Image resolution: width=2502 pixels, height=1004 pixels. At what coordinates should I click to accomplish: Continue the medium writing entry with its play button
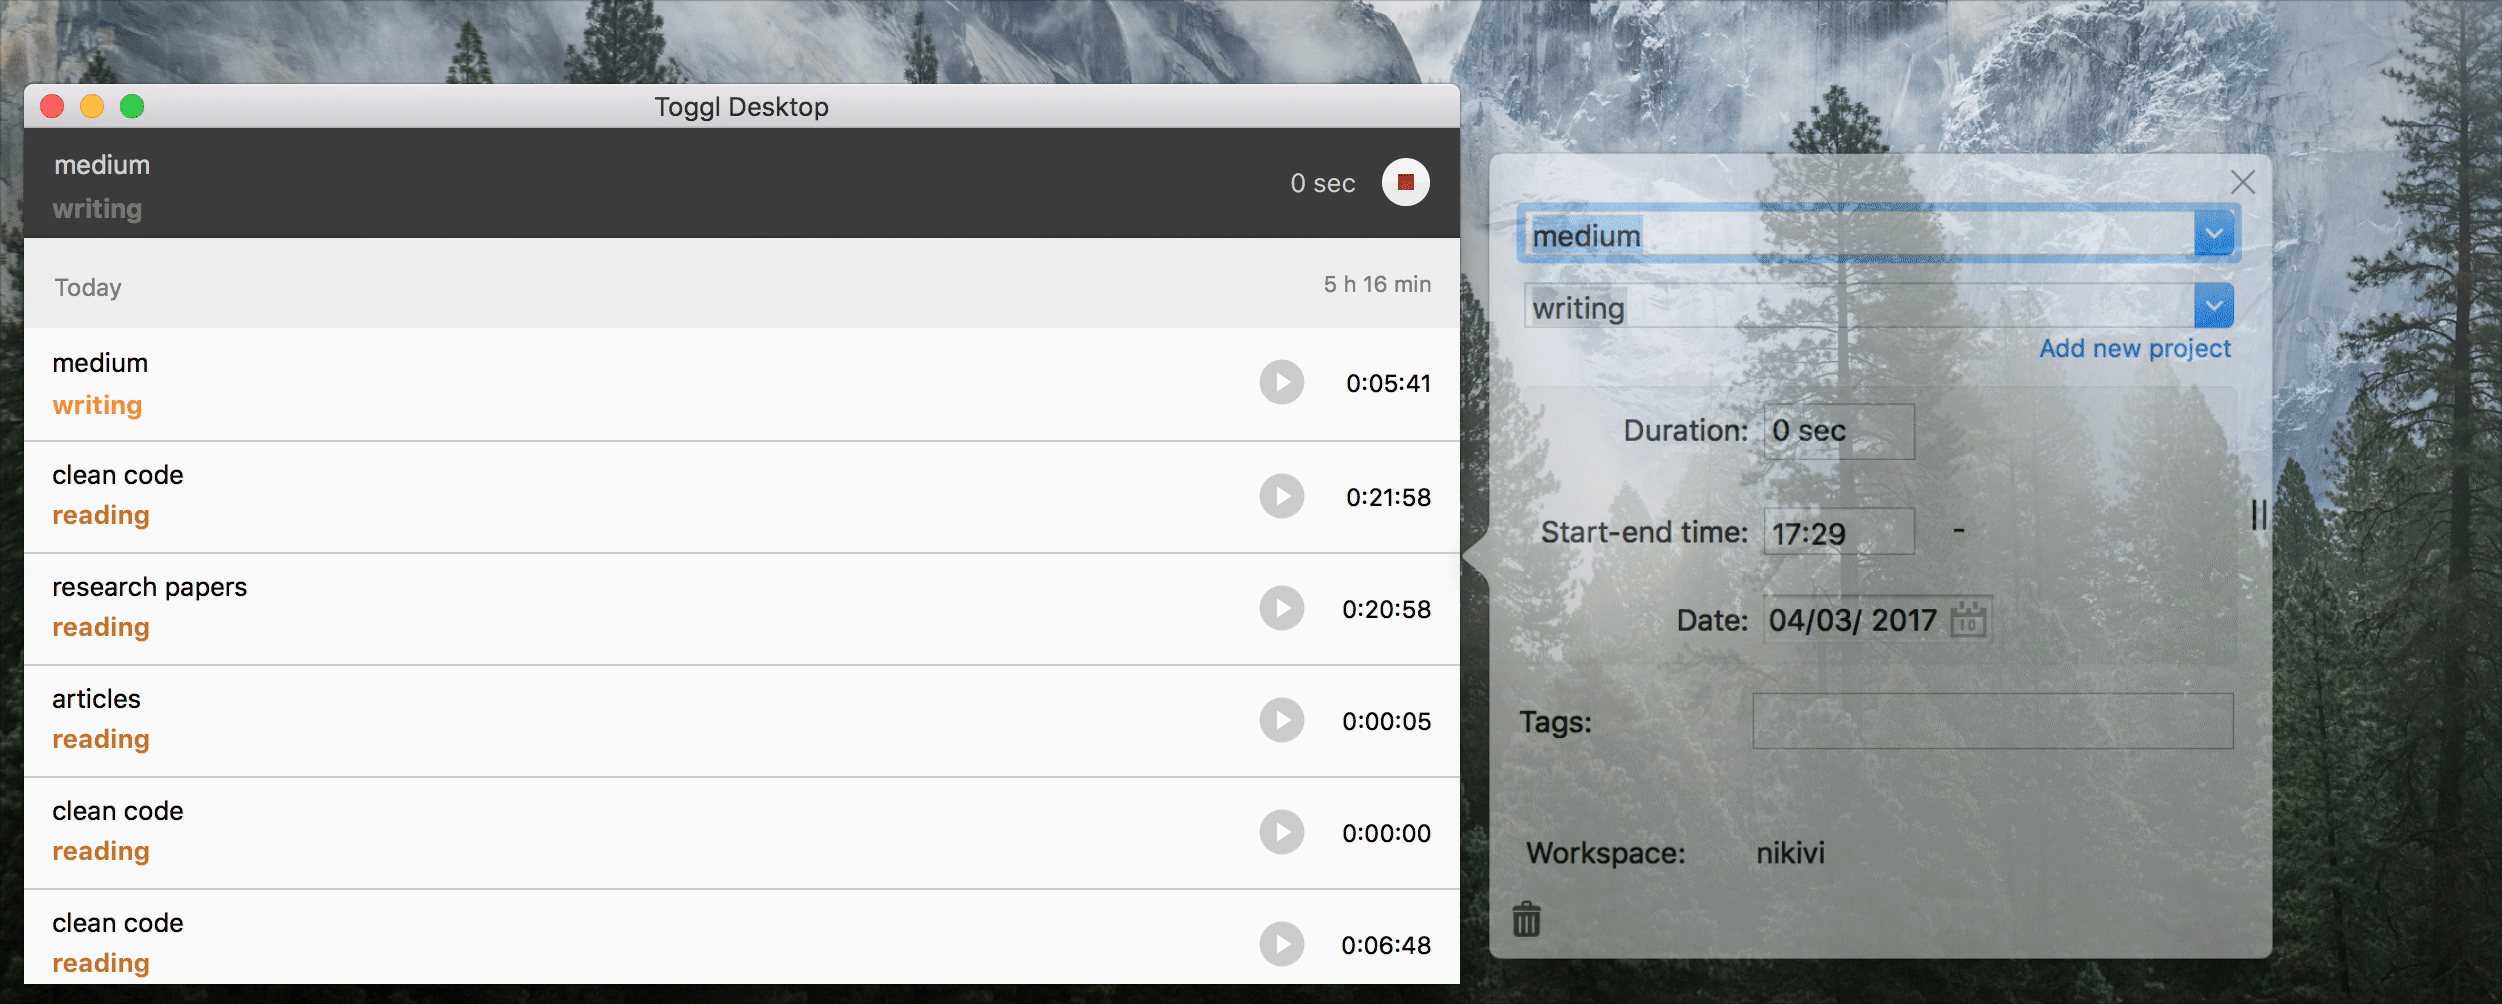(x=1281, y=382)
